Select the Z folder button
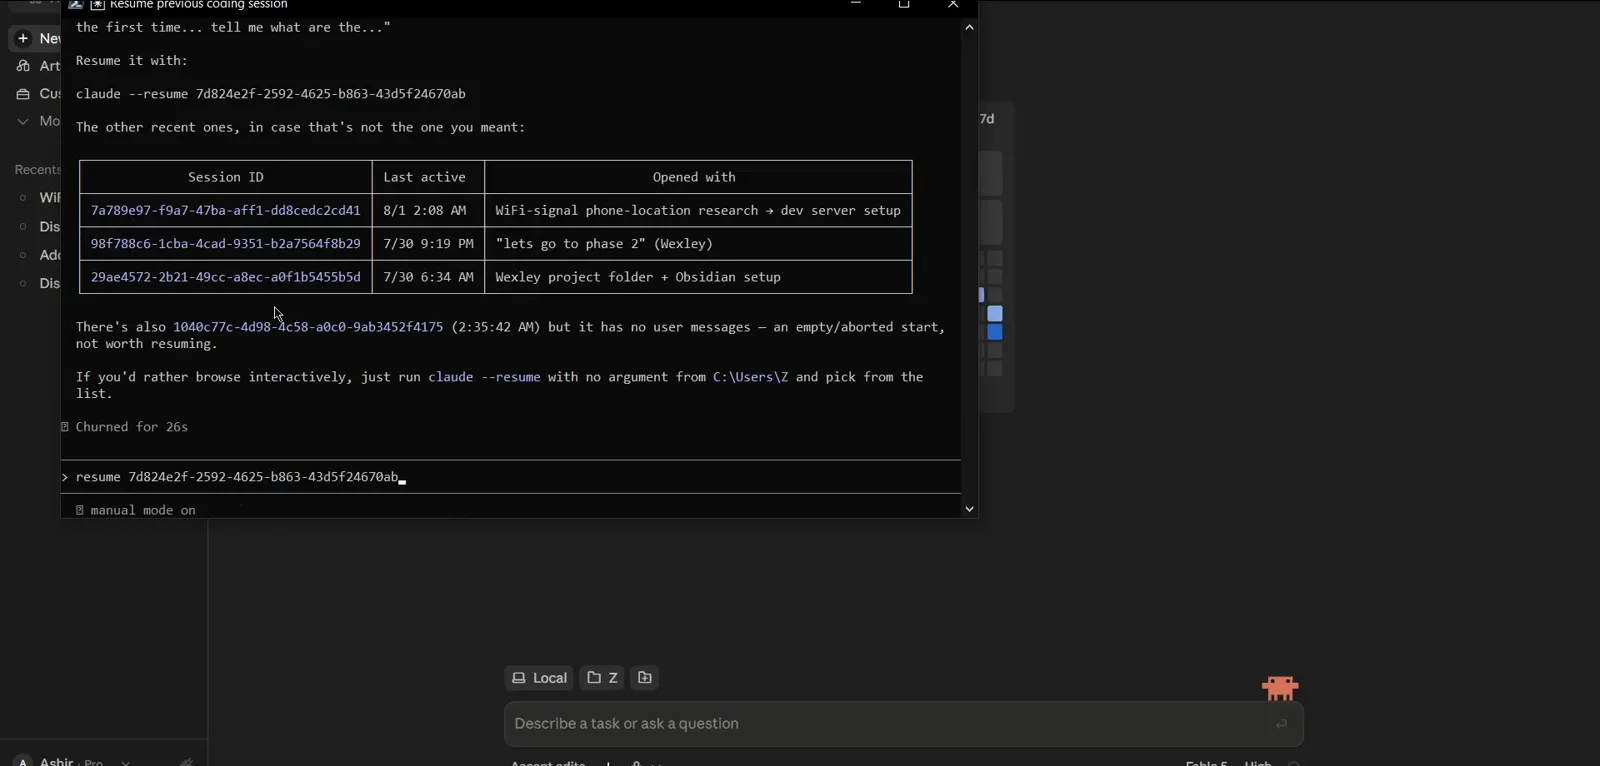Screen dimensions: 1600x766 602,678
